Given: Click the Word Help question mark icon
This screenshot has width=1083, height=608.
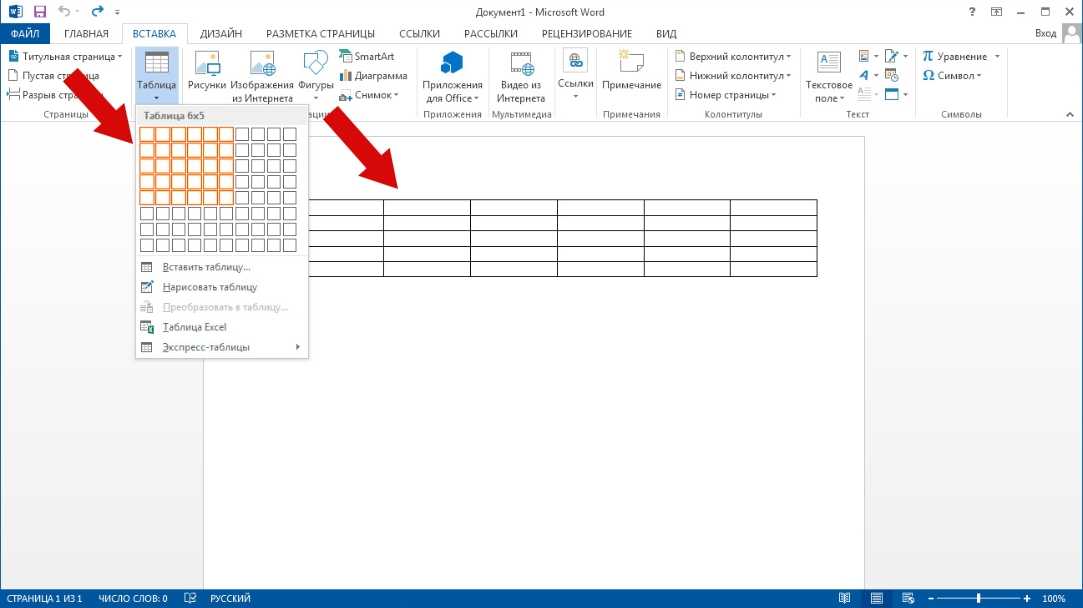Looking at the screenshot, I should click(x=972, y=12).
